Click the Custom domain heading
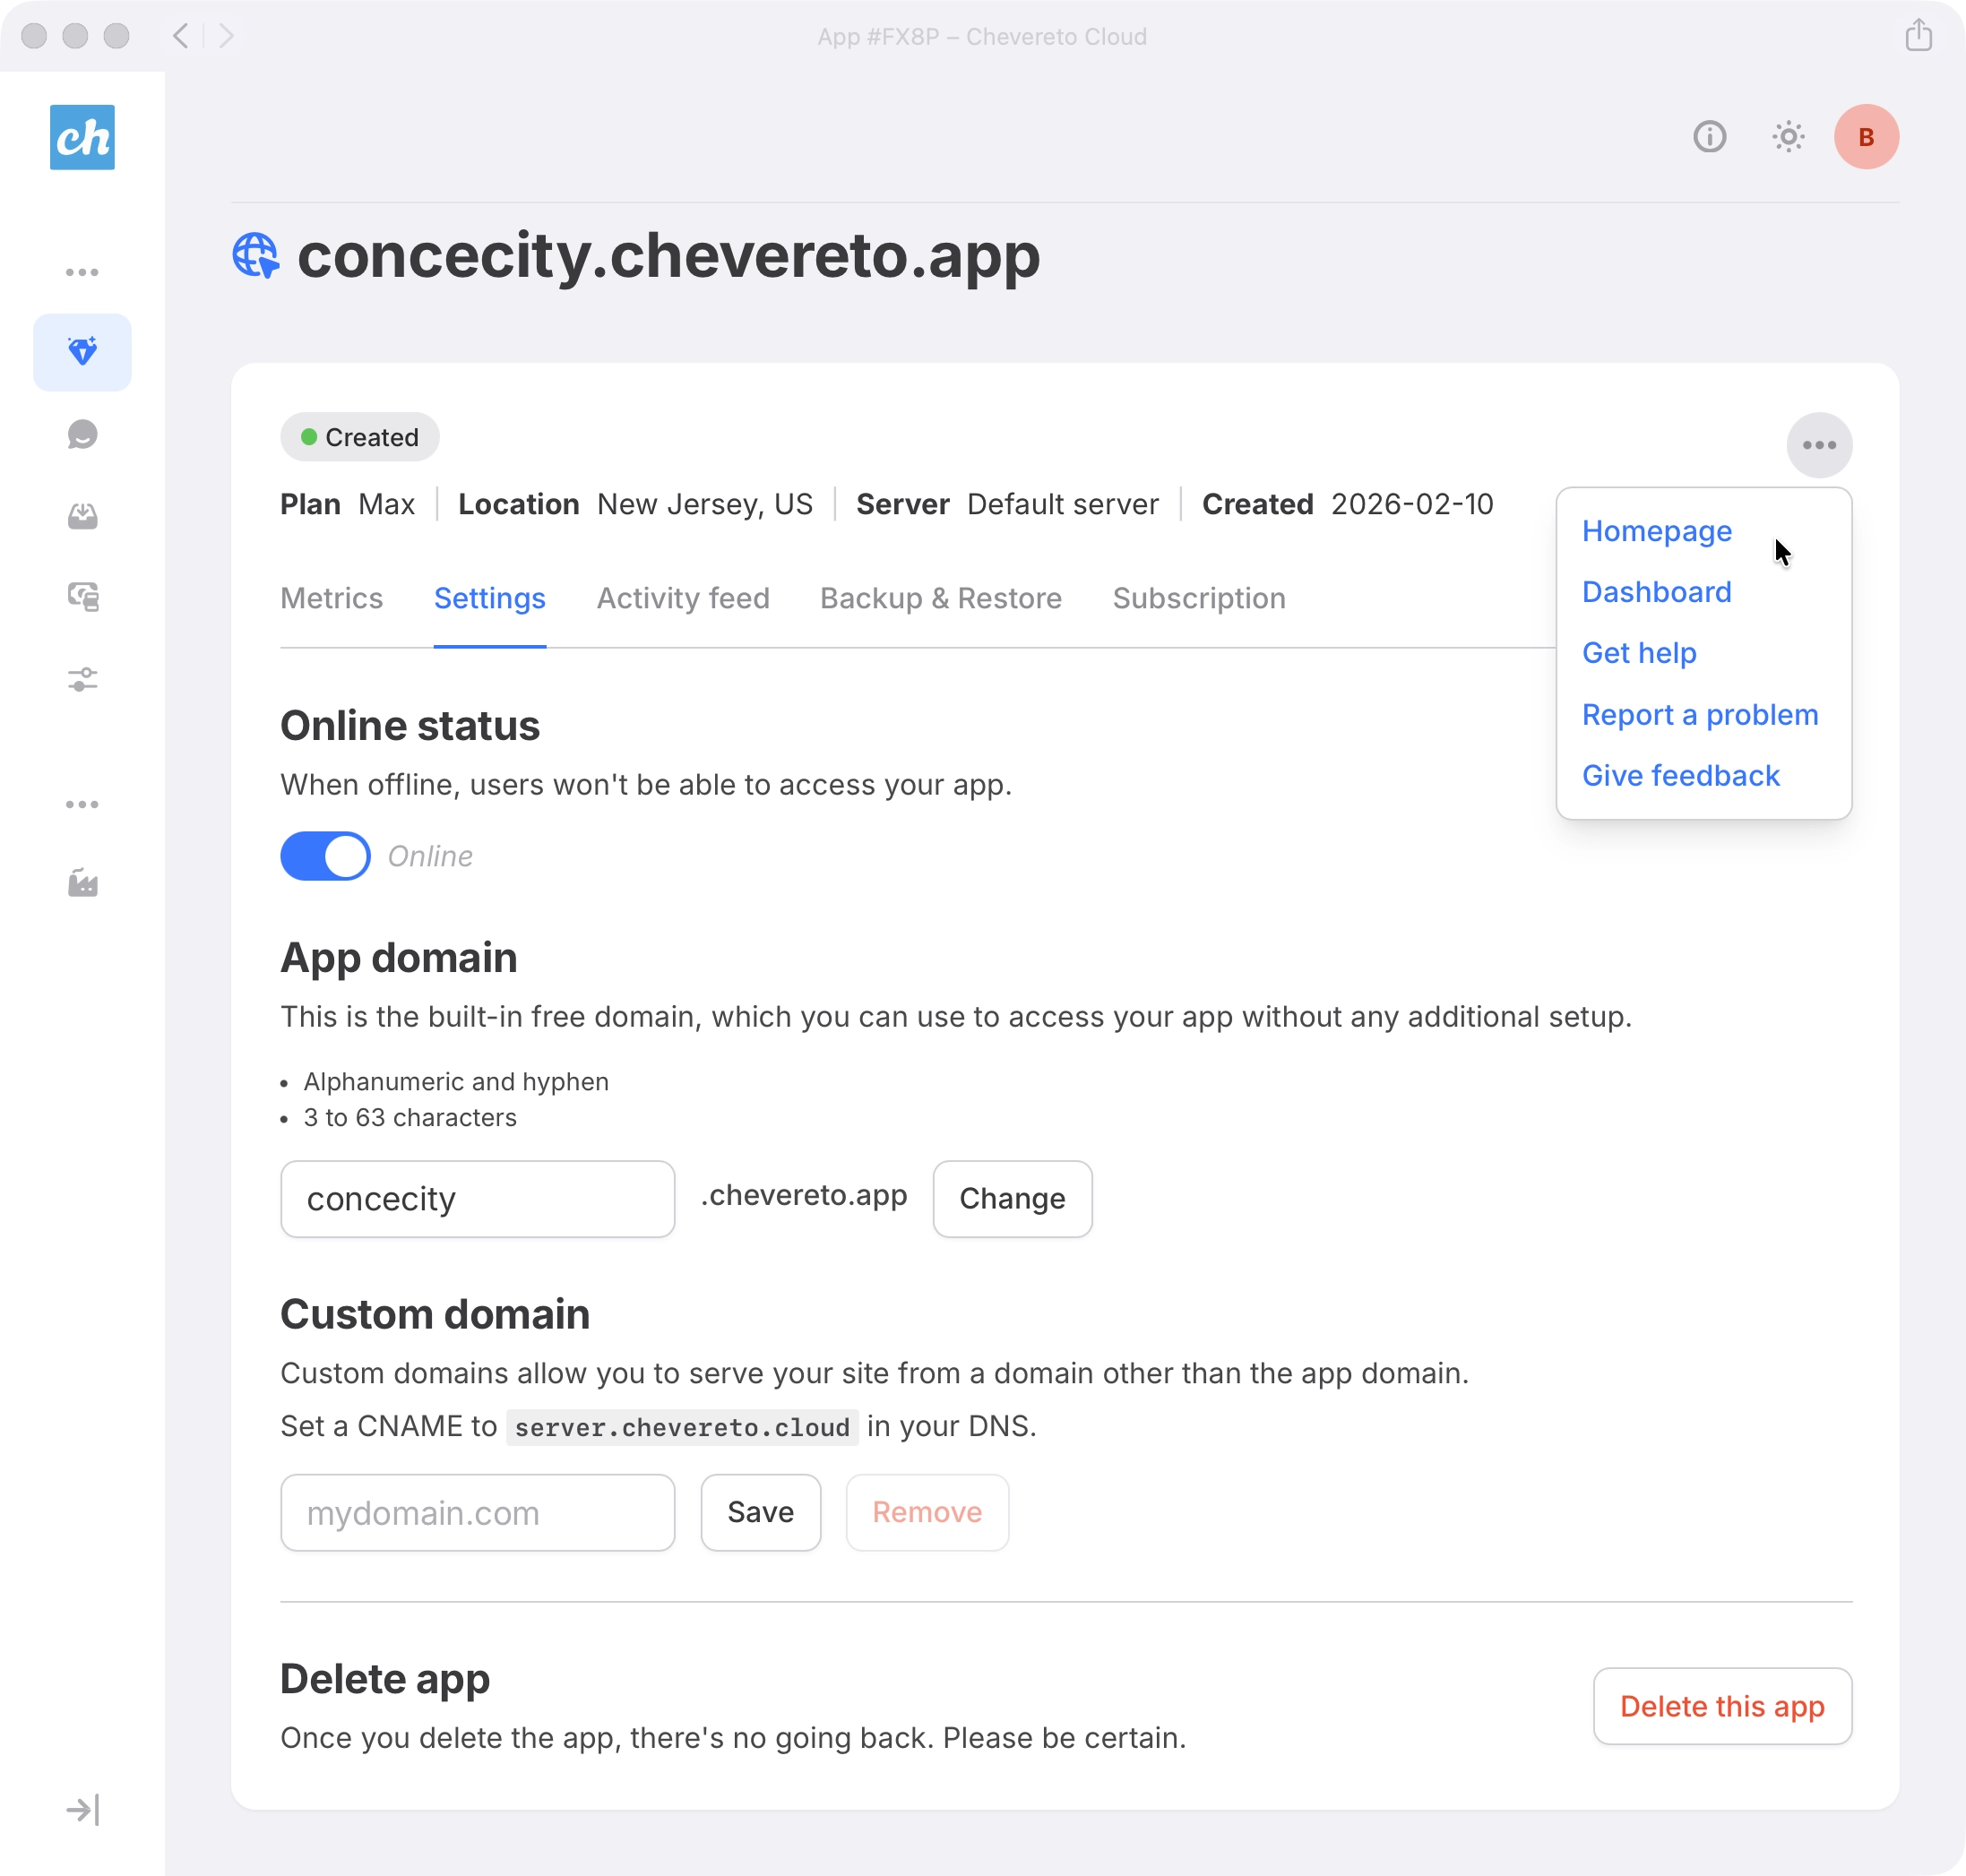This screenshot has width=1966, height=1876. pyautogui.click(x=435, y=1315)
